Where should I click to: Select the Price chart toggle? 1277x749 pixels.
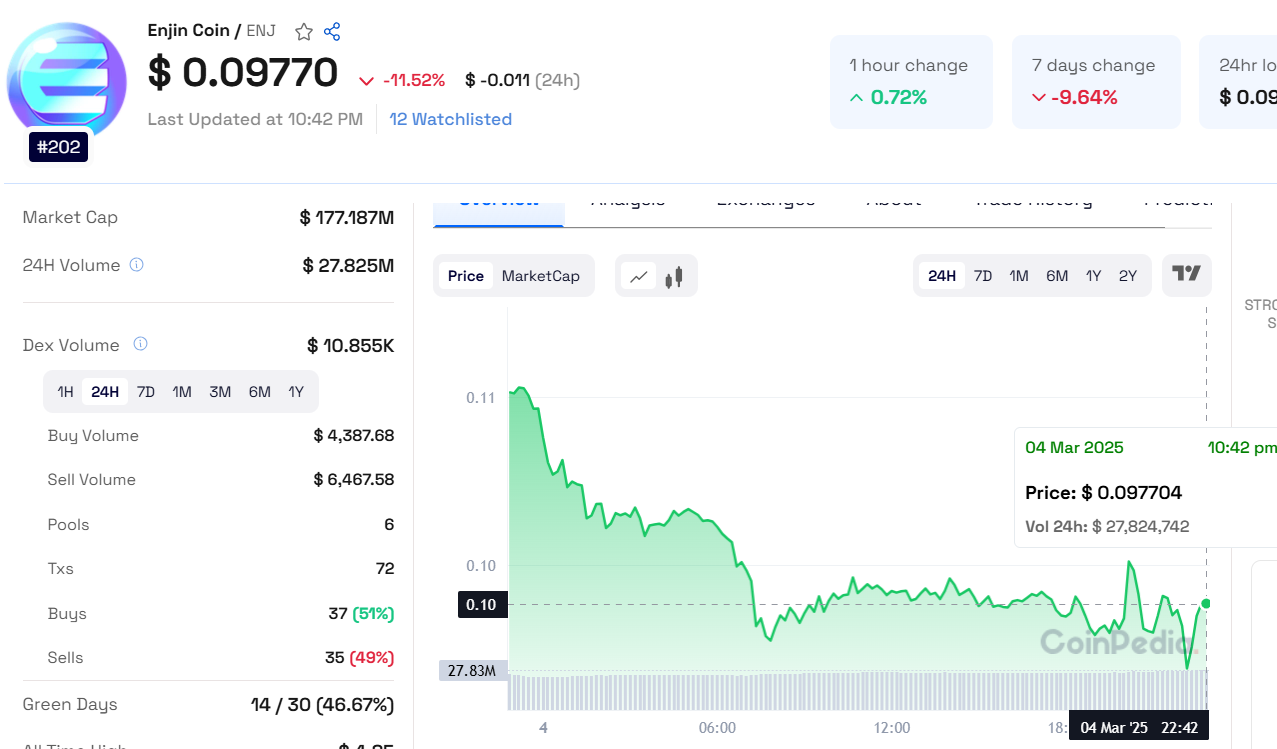click(465, 276)
